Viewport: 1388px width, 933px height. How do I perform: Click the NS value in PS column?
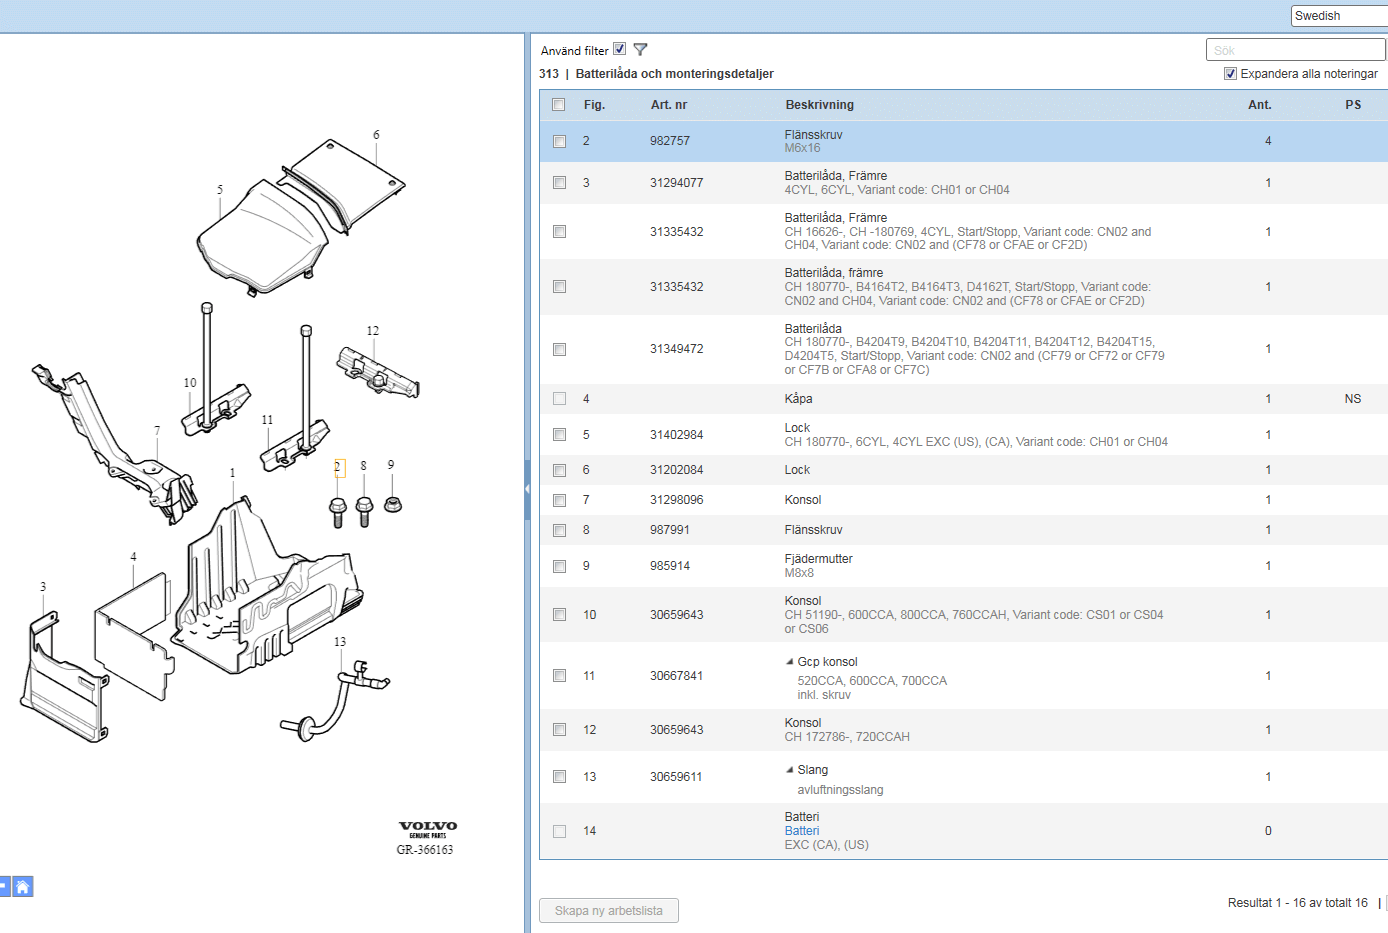tap(1353, 399)
